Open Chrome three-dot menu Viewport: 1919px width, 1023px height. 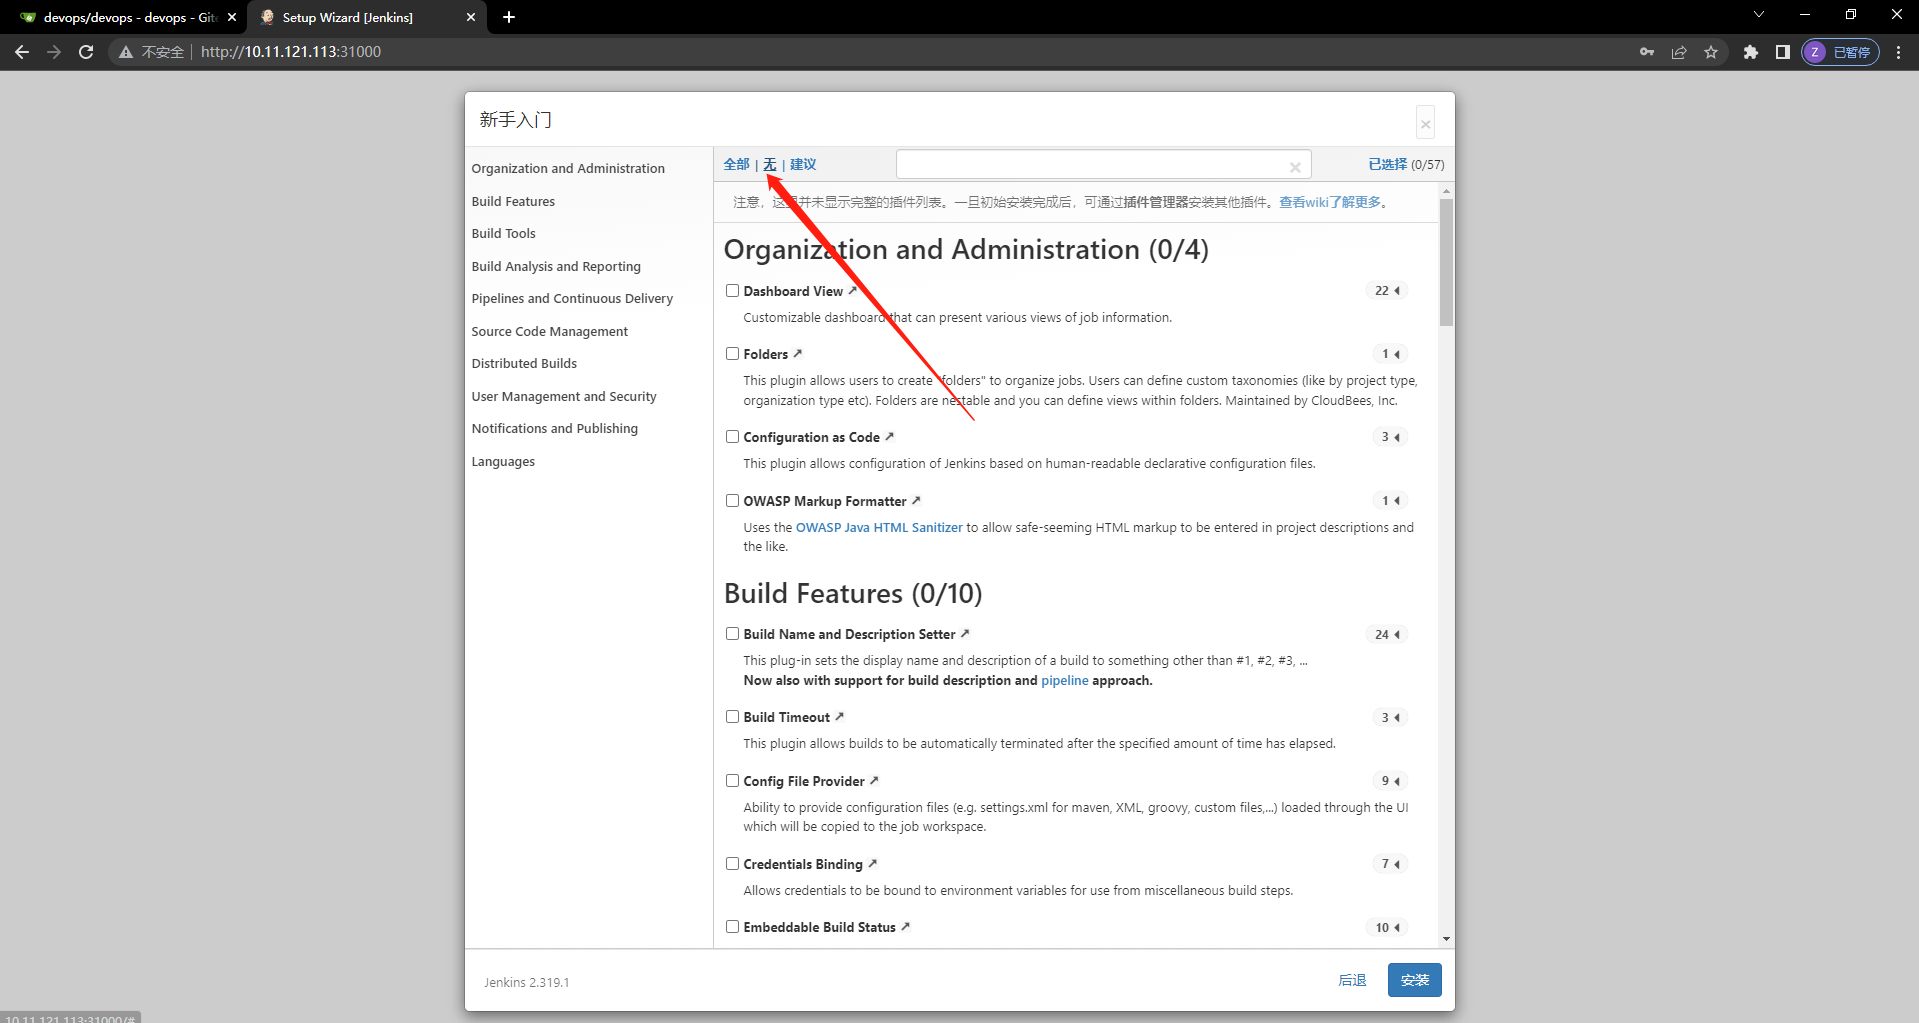1898,52
